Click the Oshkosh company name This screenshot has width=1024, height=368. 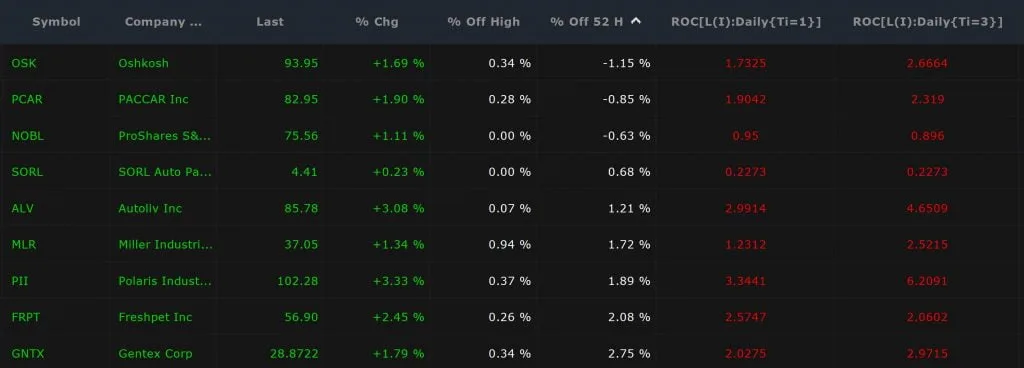143,63
